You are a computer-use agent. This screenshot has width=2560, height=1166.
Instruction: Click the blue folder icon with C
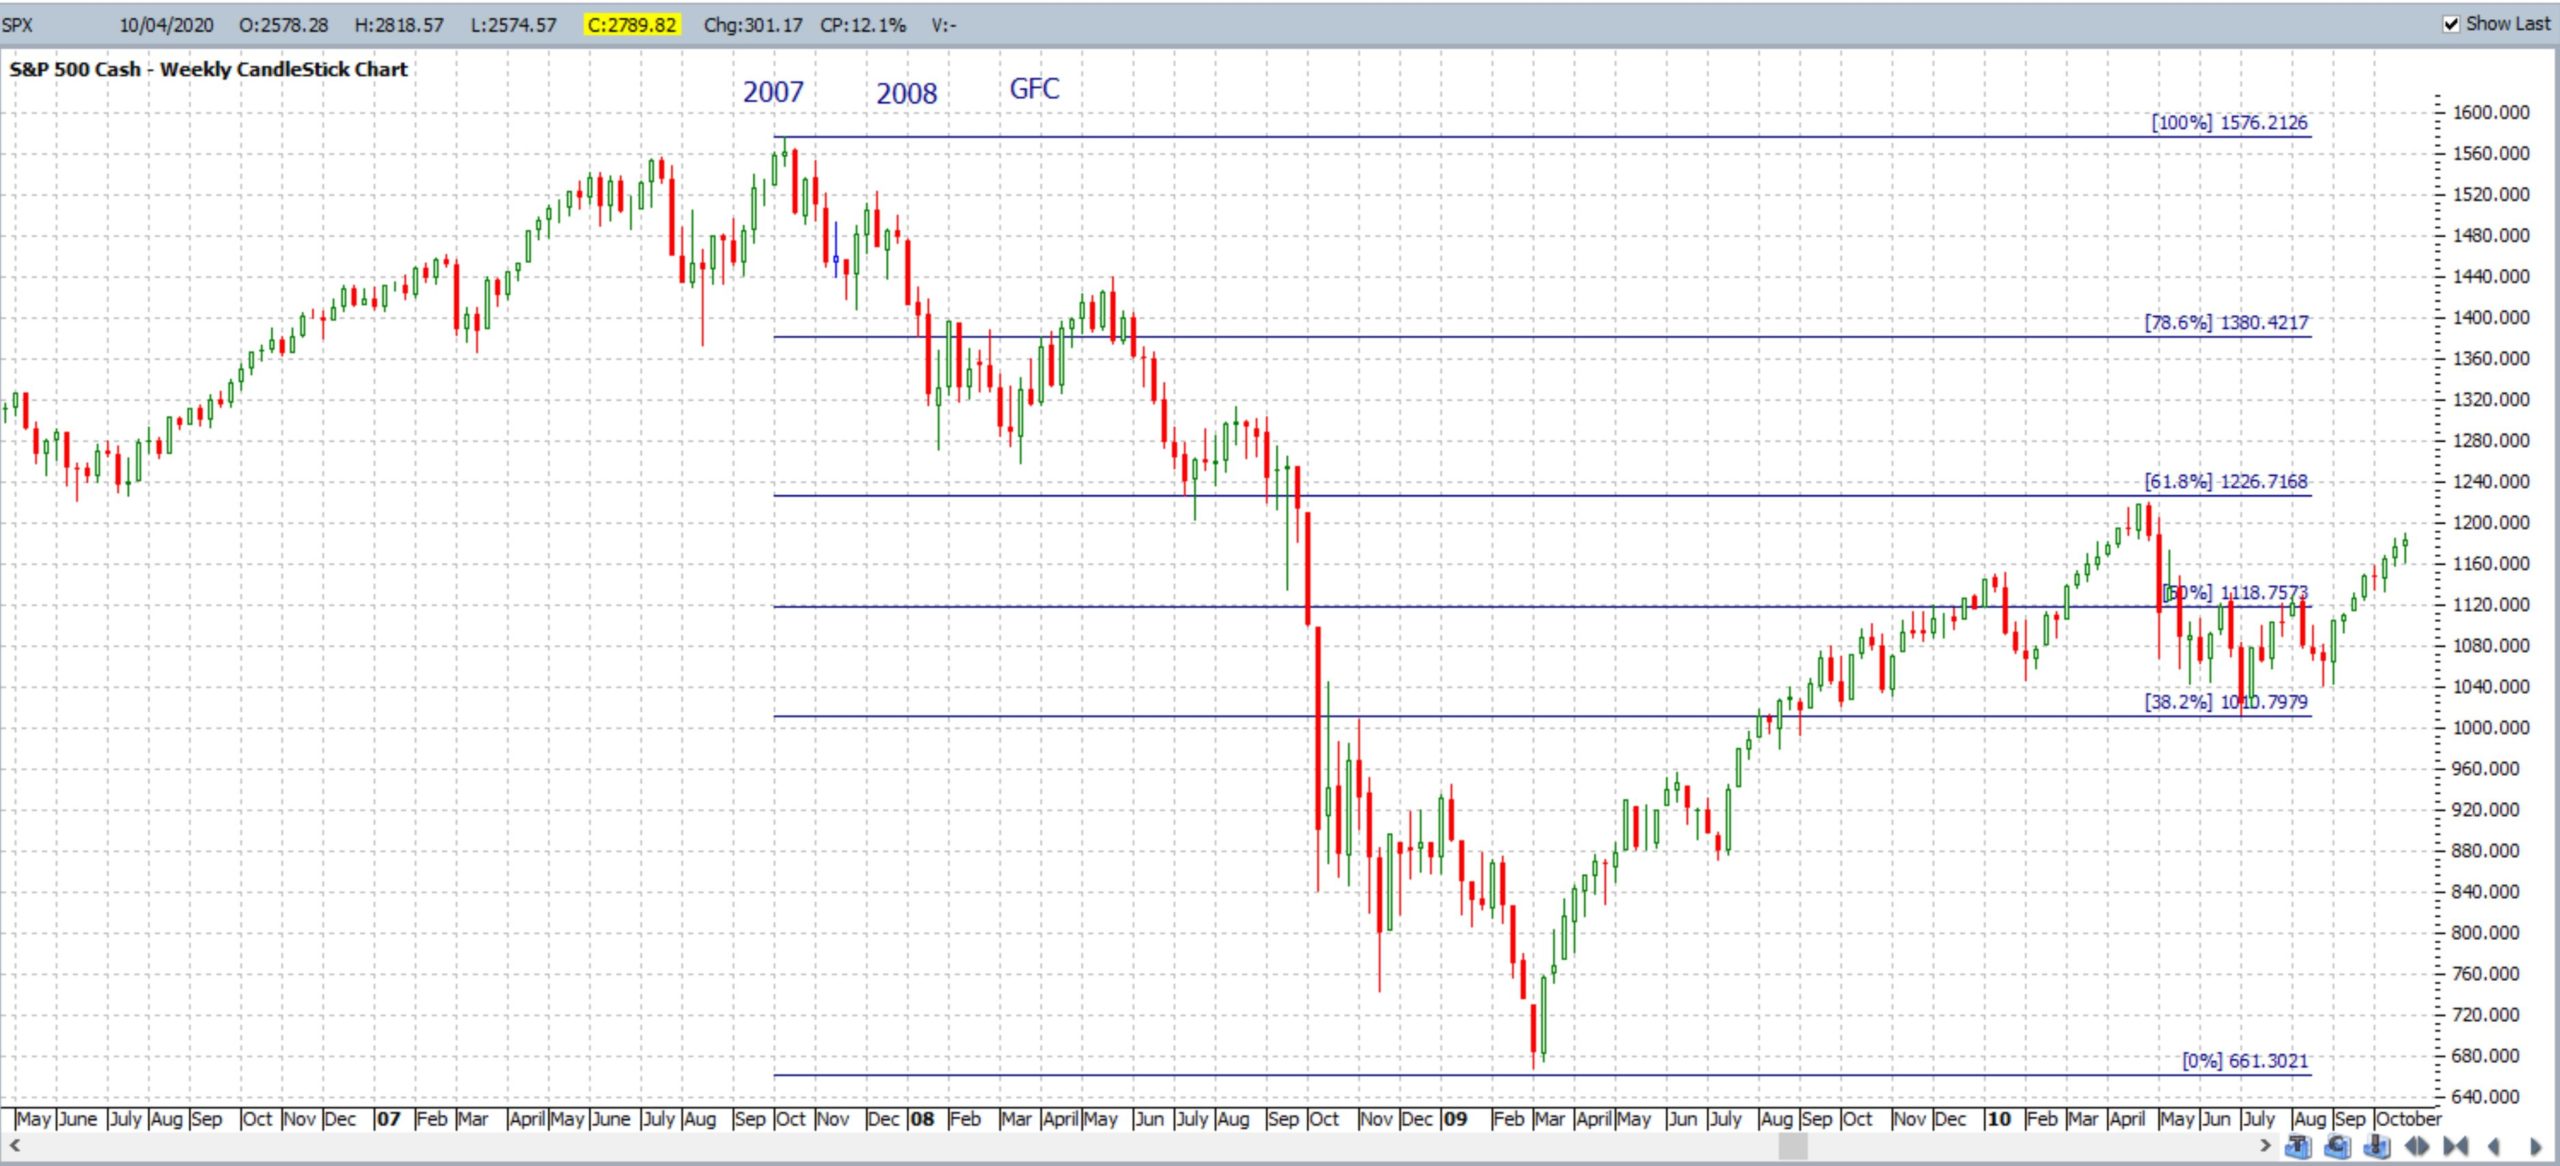[2337, 1146]
